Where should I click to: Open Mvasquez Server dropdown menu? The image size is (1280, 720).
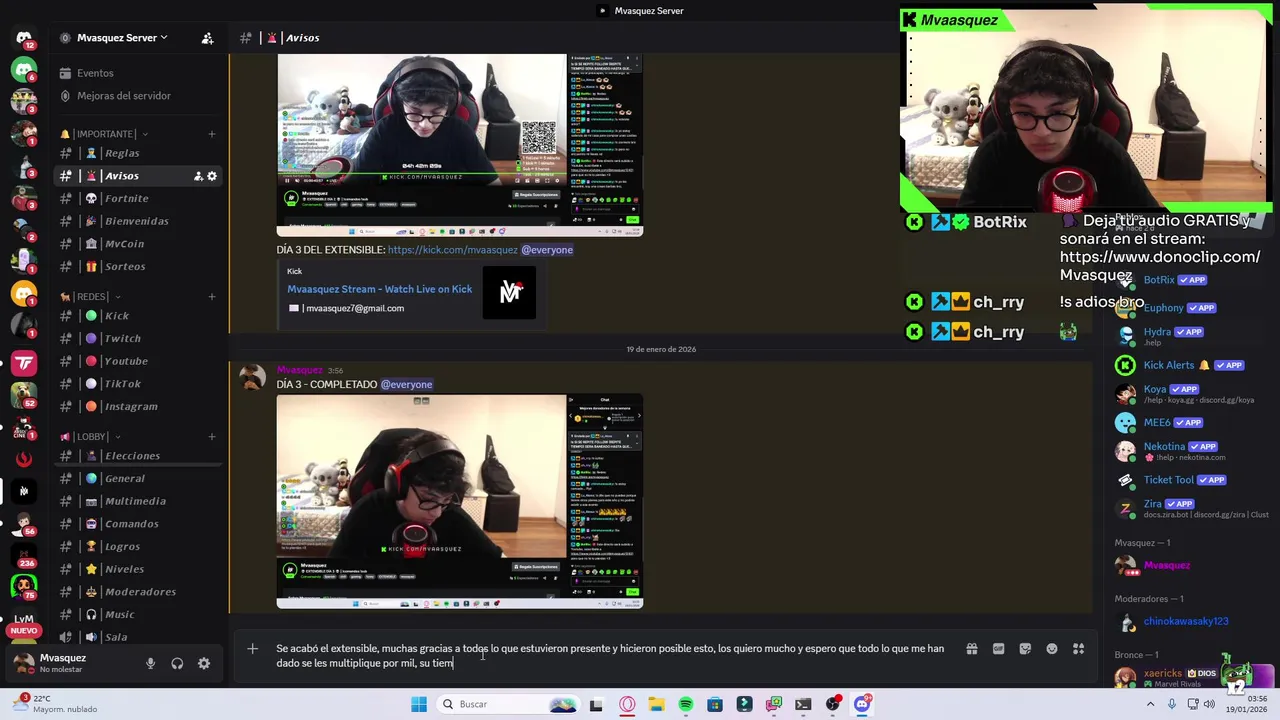click(x=122, y=38)
